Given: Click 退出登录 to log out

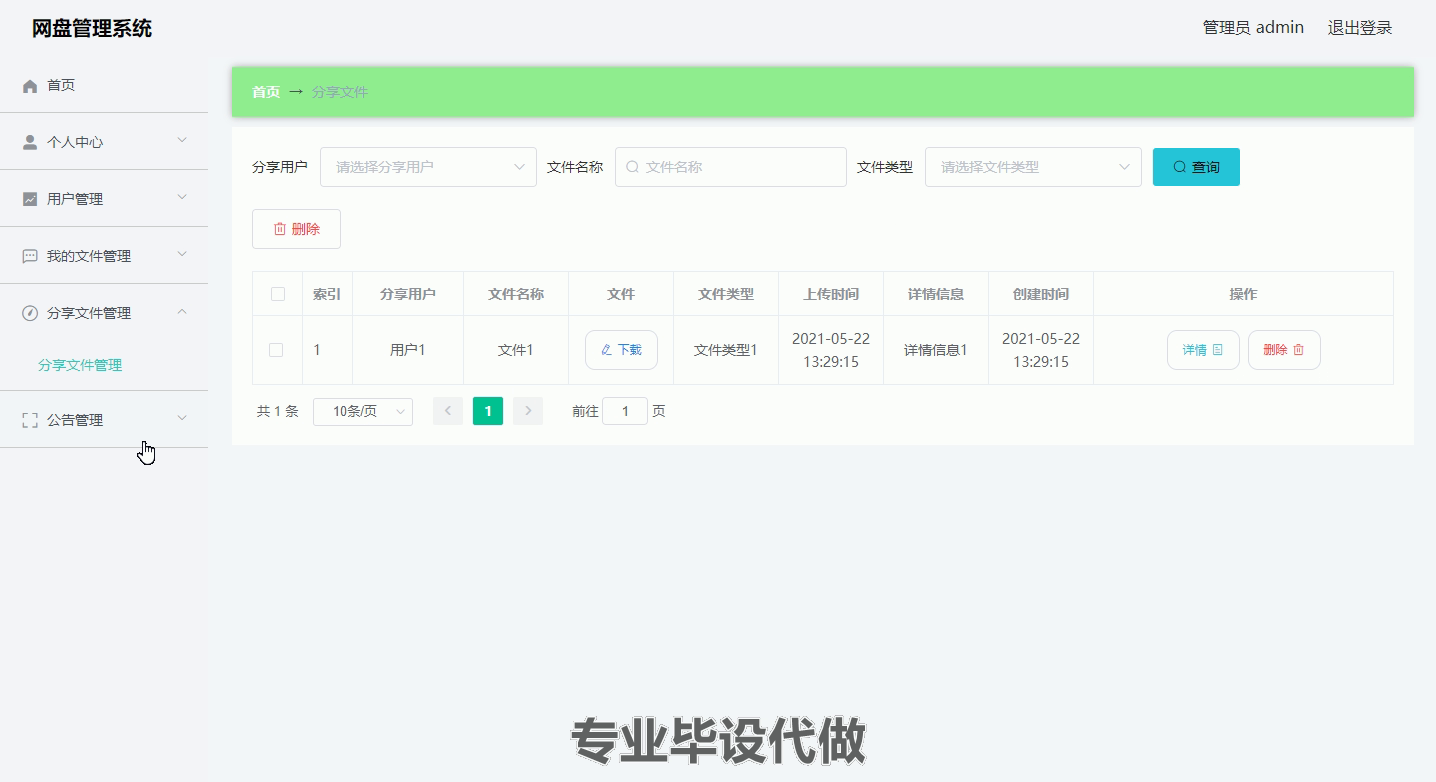Looking at the screenshot, I should [x=1360, y=28].
